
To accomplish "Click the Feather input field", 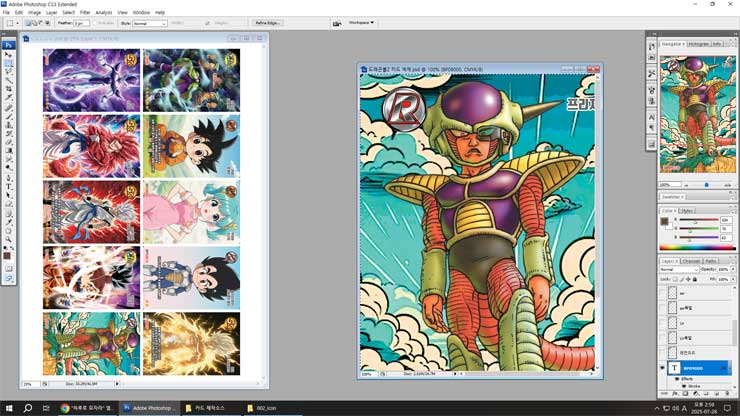I will [x=81, y=23].
